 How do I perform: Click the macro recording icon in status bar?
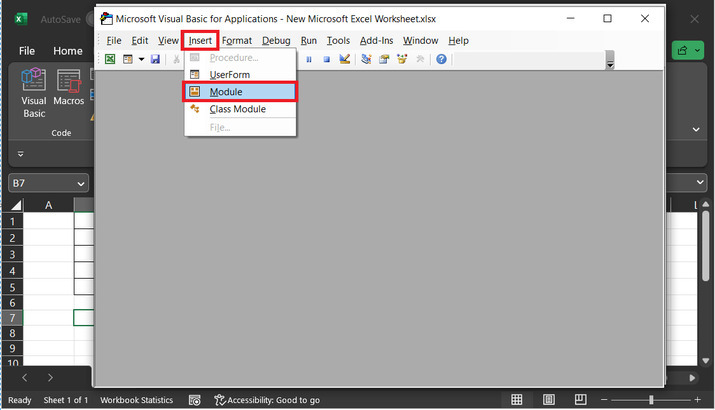point(195,400)
